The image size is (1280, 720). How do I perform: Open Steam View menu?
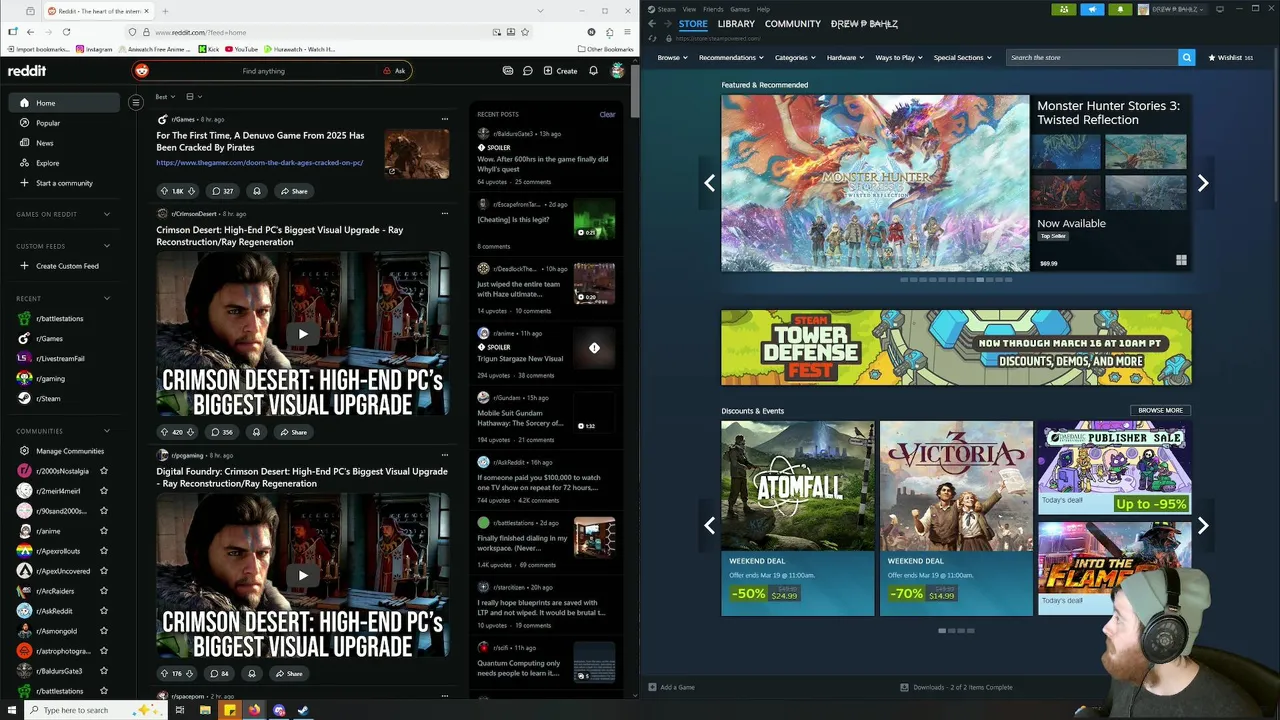point(689,9)
